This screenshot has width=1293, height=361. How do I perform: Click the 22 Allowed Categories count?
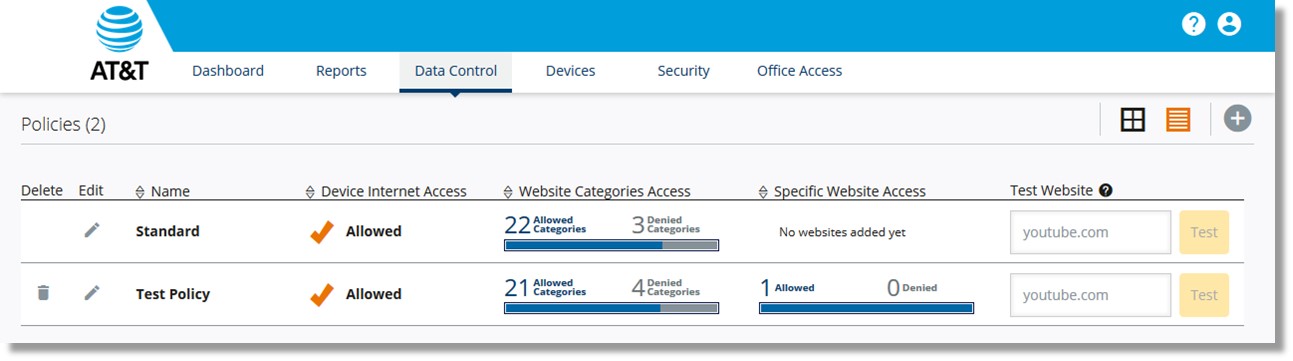click(x=545, y=225)
